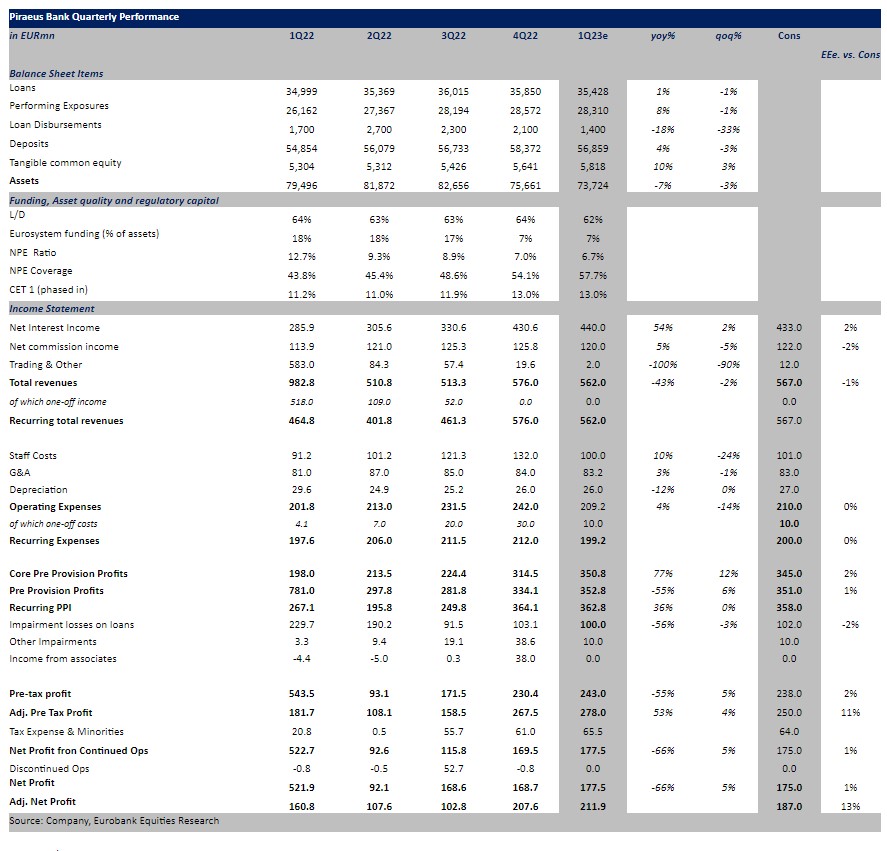Click the Loan Disbursements qoq% value -33%
This screenshot has height=851, width=887.
[729, 130]
